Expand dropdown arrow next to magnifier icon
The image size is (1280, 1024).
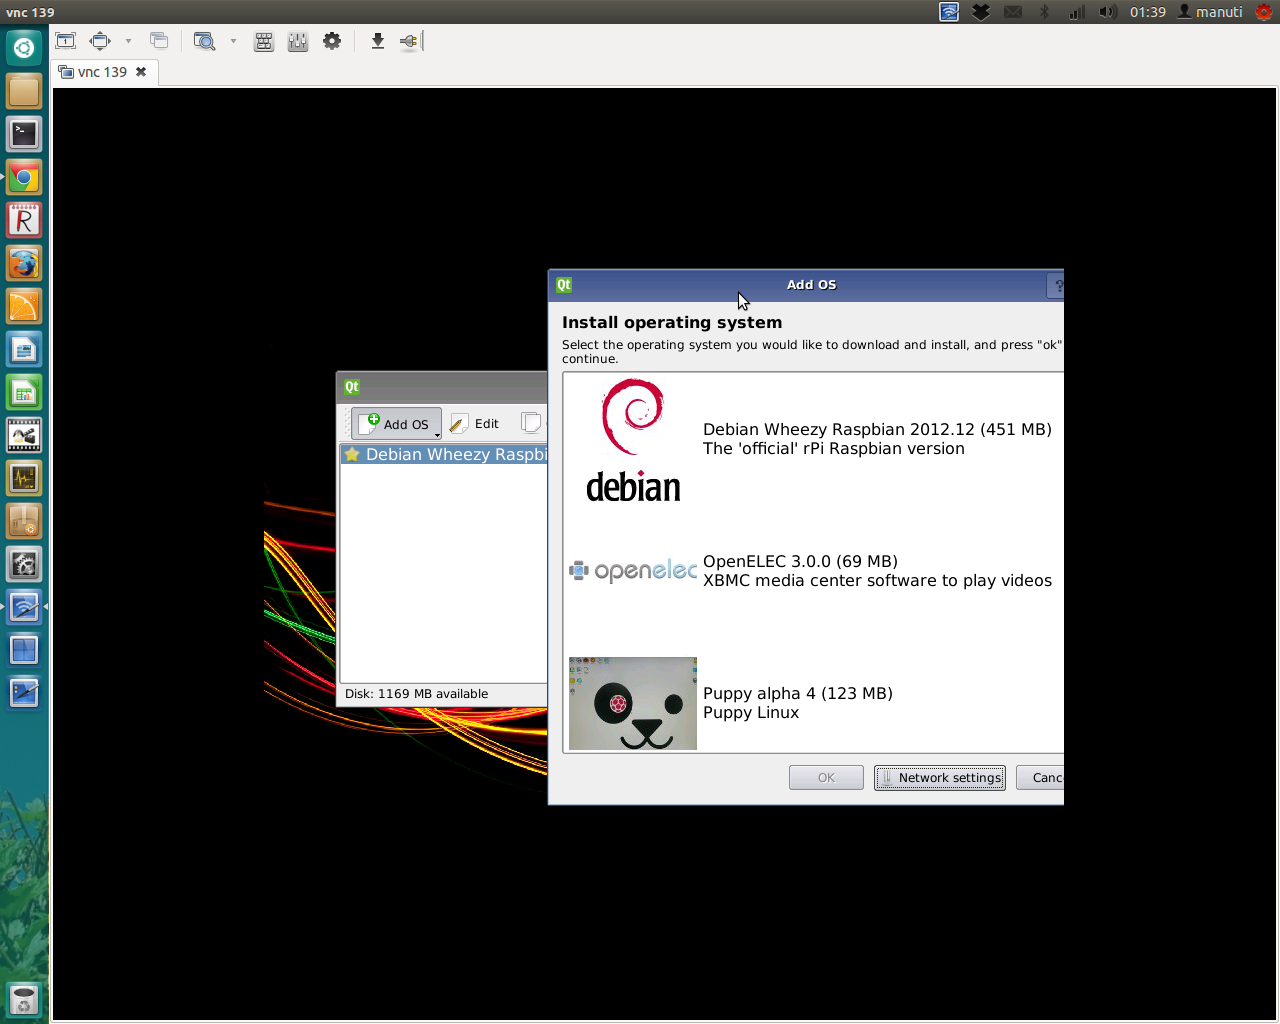233,41
